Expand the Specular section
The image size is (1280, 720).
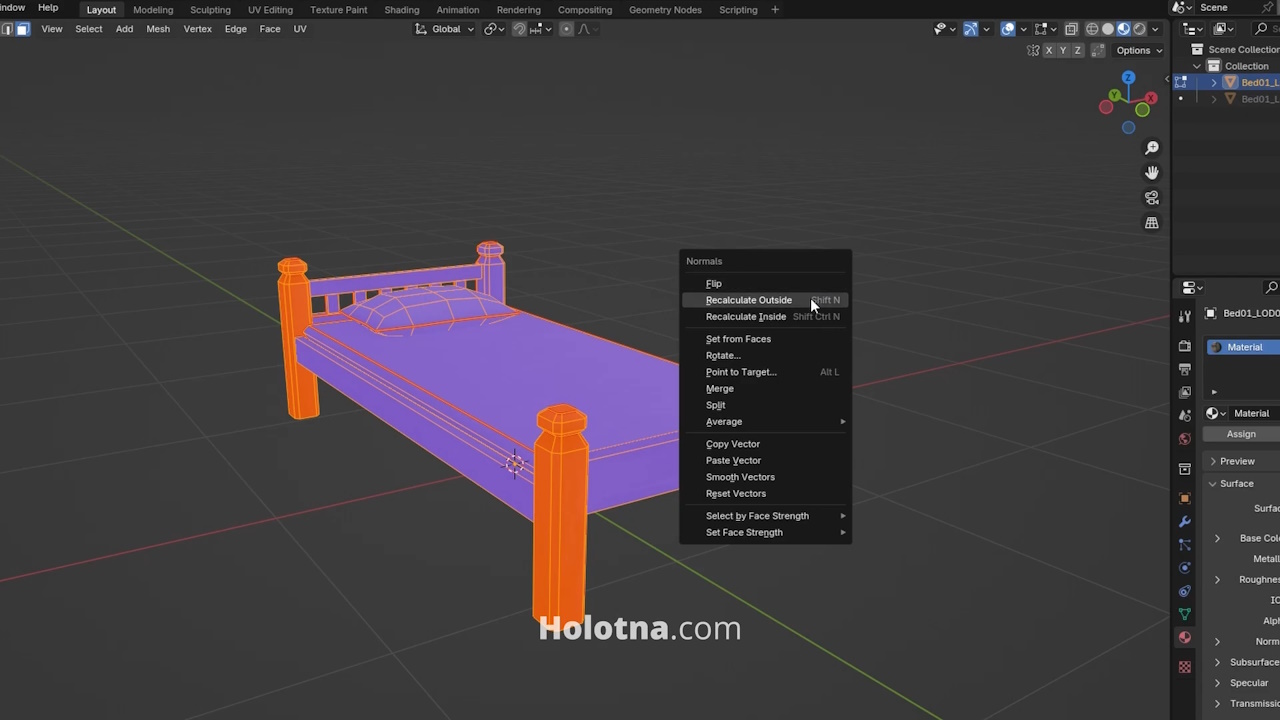1217,683
